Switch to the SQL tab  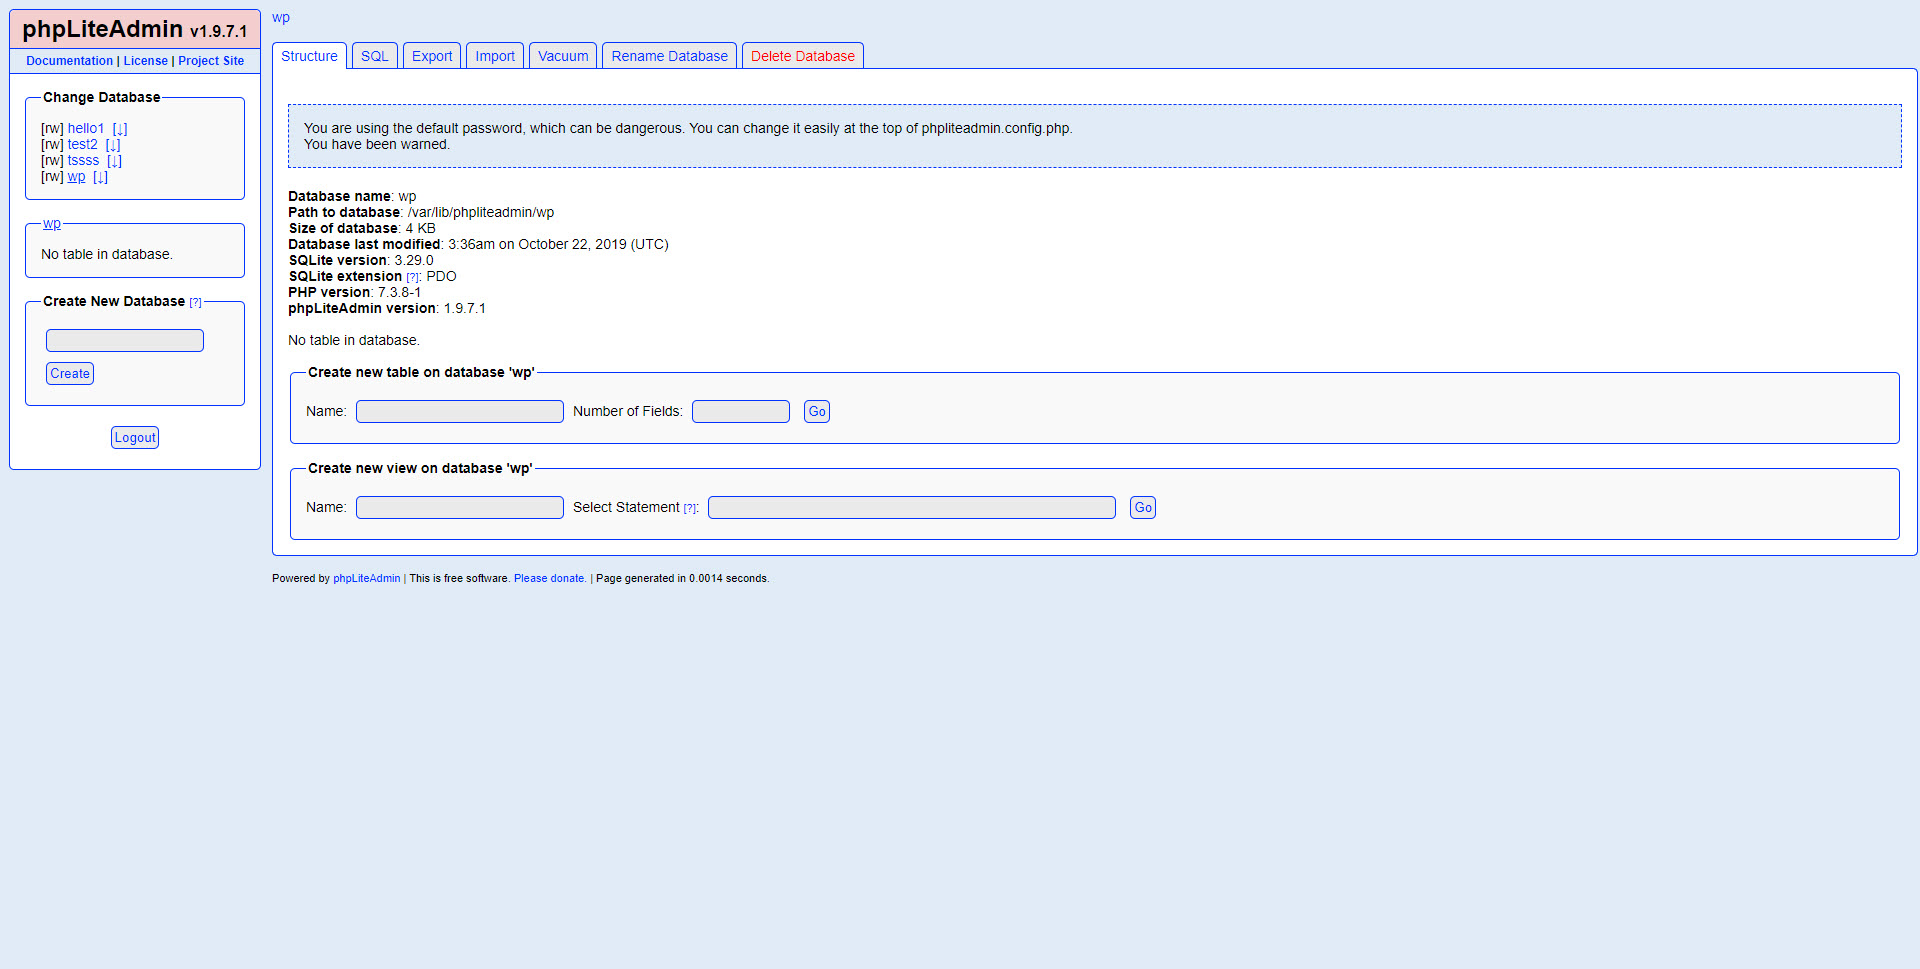pyautogui.click(x=374, y=56)
